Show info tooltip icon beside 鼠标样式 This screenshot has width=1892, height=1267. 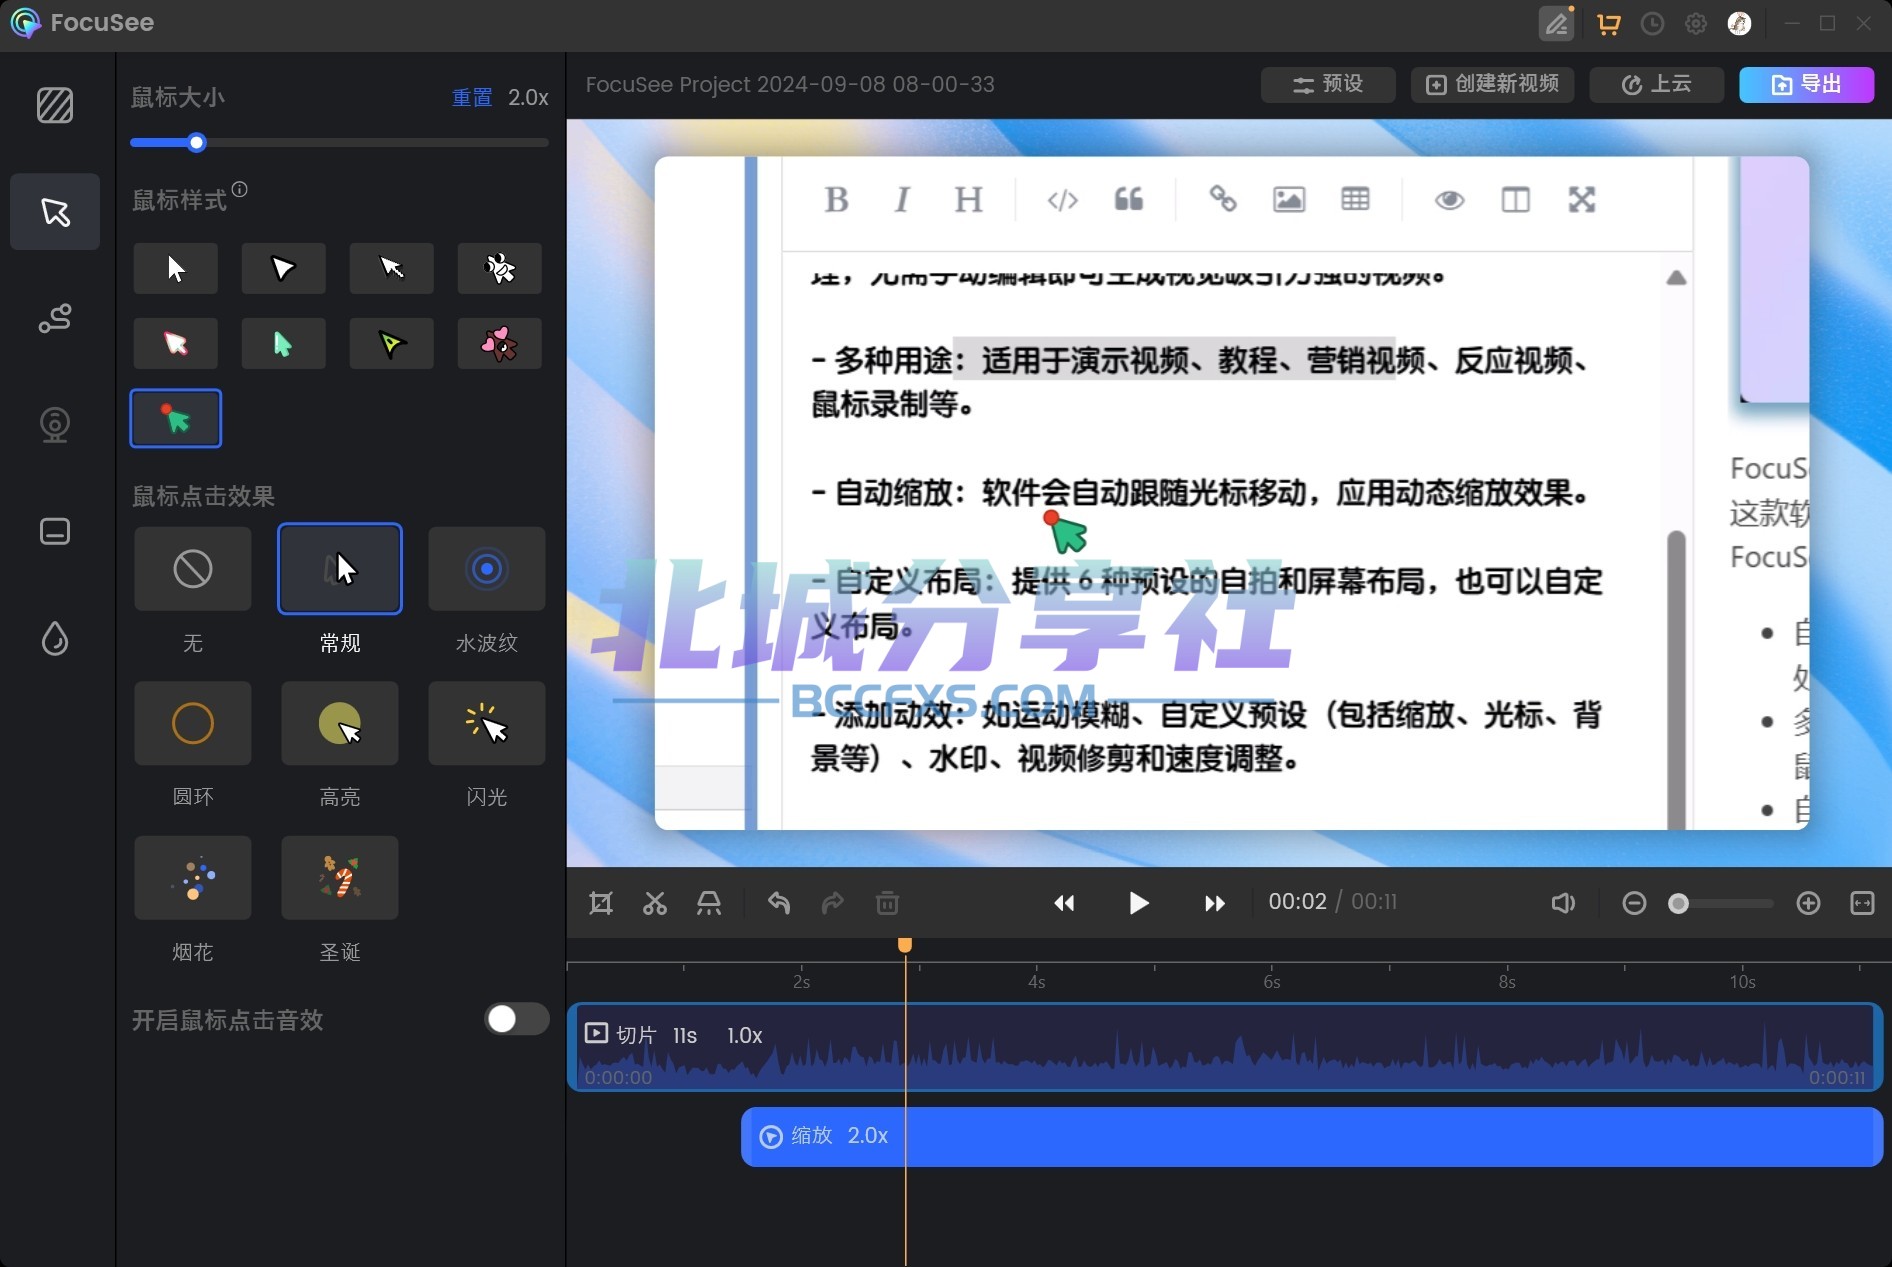(240, 189)
